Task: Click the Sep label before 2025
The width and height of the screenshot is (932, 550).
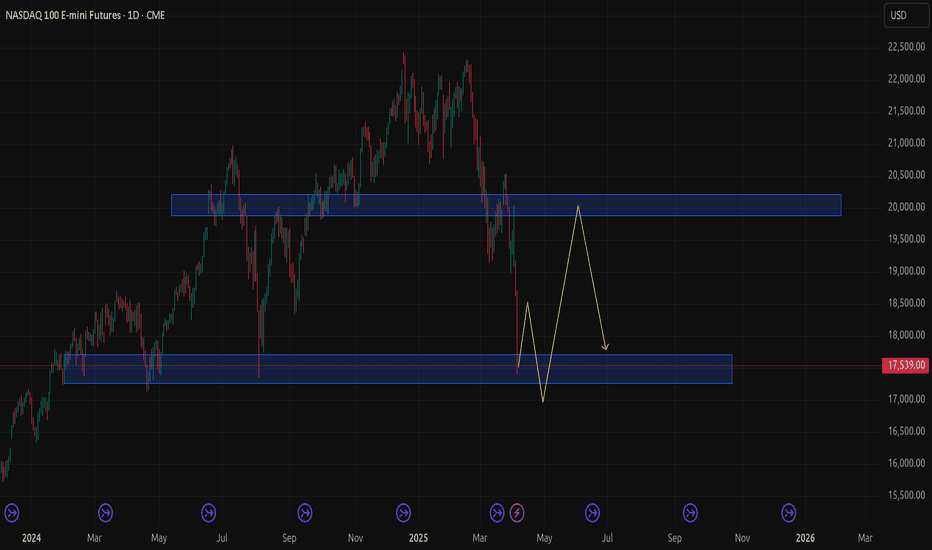Action: pyautogui.click(x=289, y=538)
